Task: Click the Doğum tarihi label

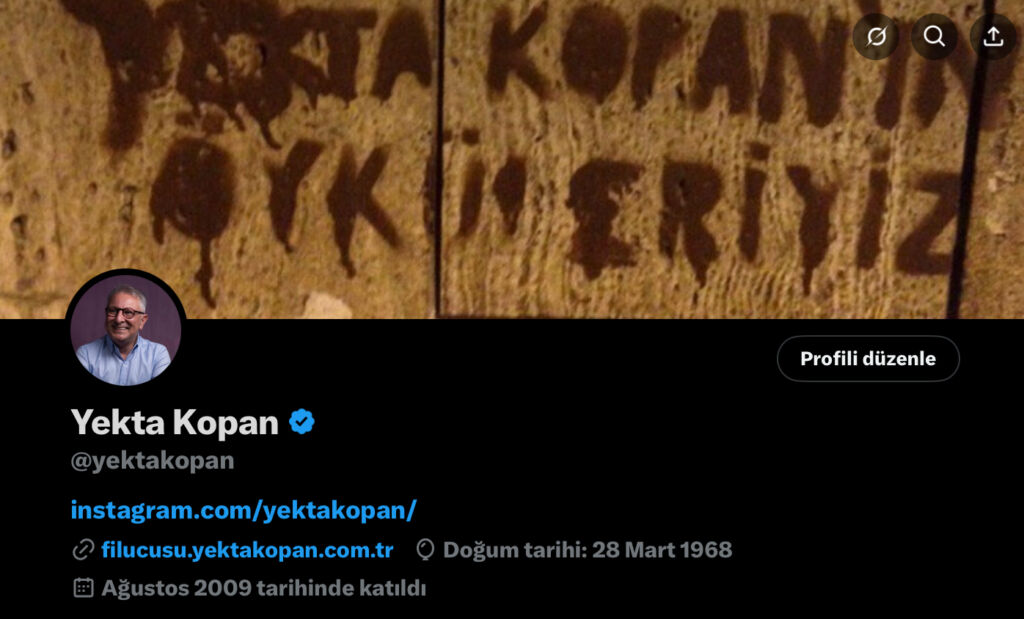Action: [515, 550]
